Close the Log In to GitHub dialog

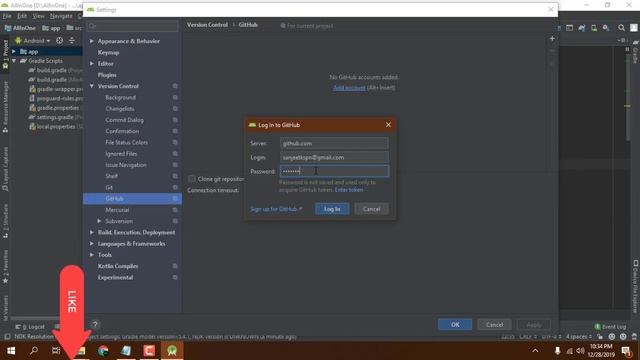388,125
